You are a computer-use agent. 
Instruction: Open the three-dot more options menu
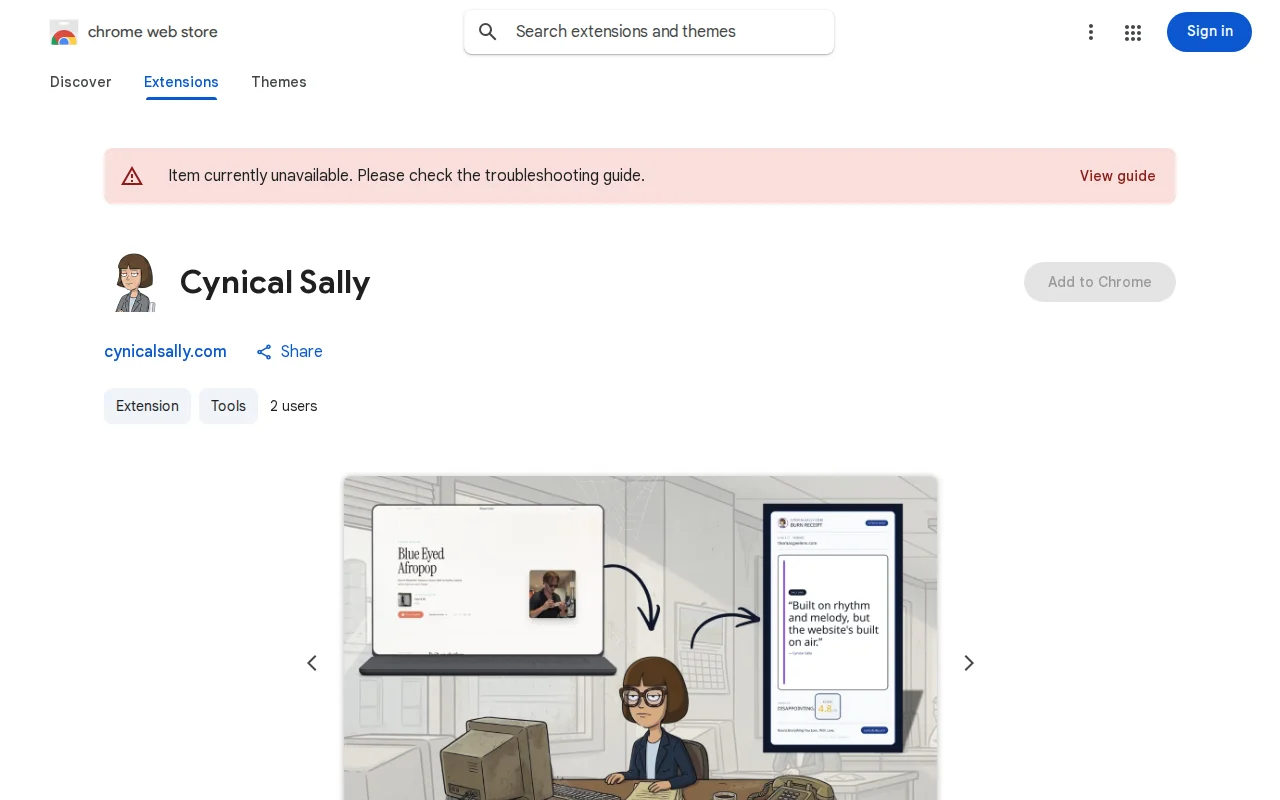click(x=1091, y=32)
